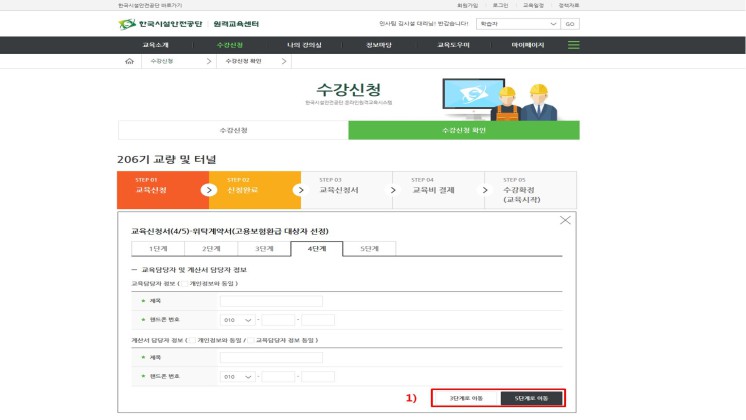Switch to the 3단계 tab

(263, 248)
